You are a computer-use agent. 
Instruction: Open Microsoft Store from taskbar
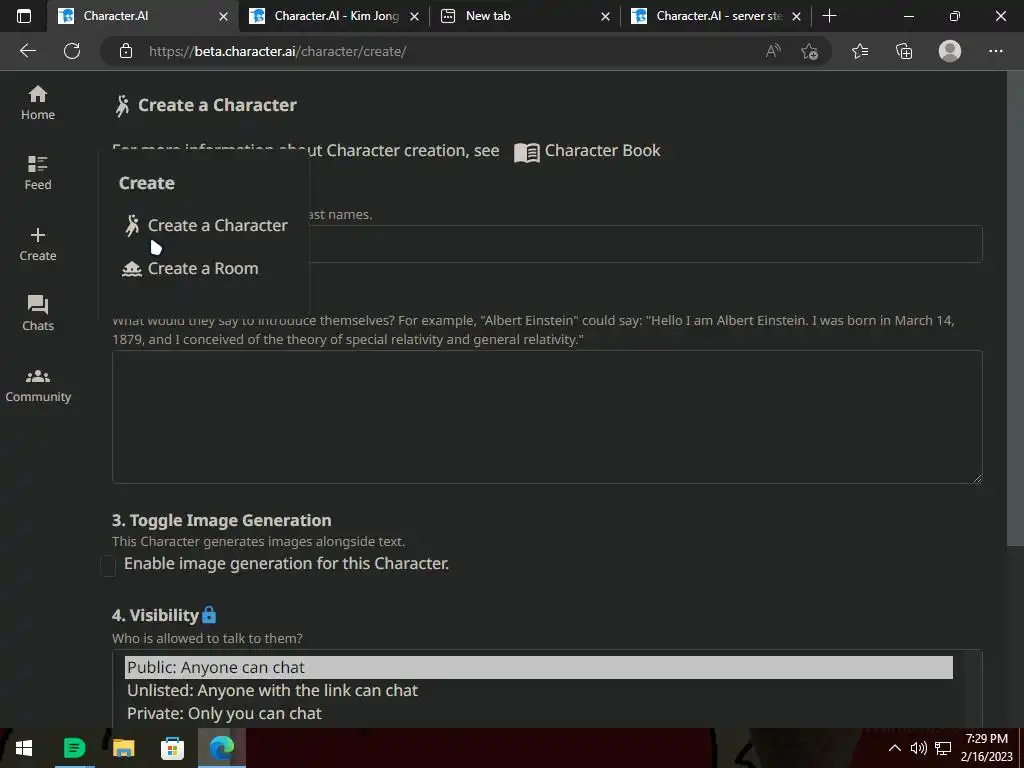[x=172, y=748]
